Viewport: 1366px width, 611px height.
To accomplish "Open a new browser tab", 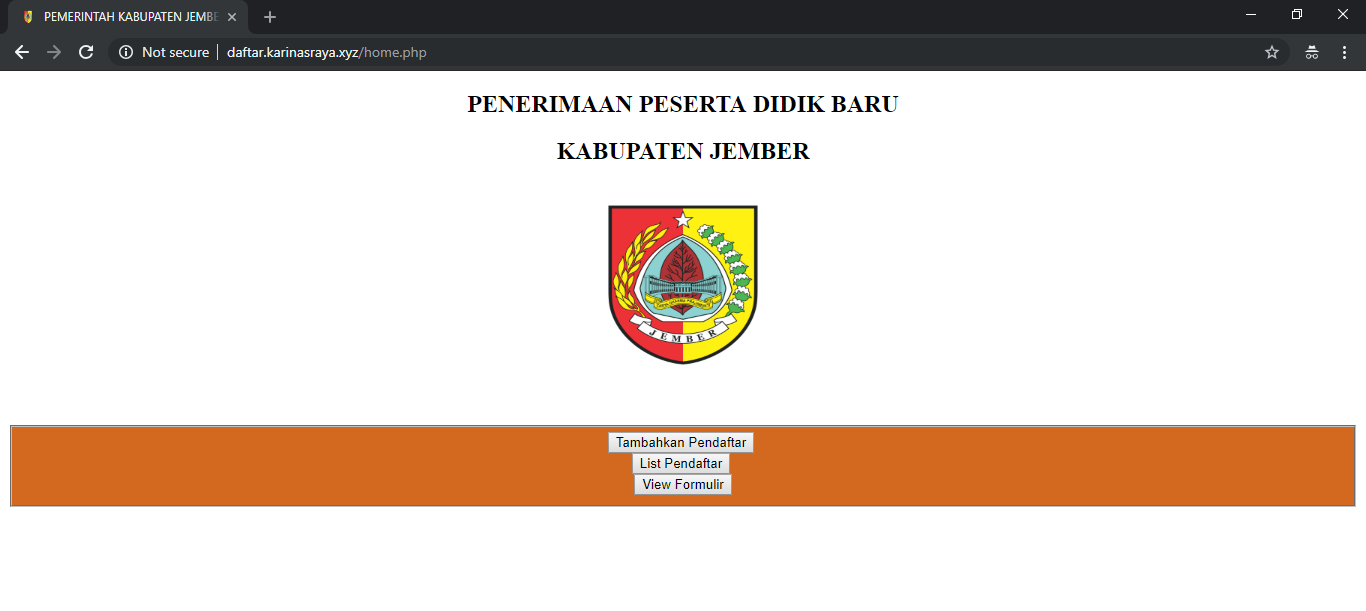I will (x=270, y=17).
